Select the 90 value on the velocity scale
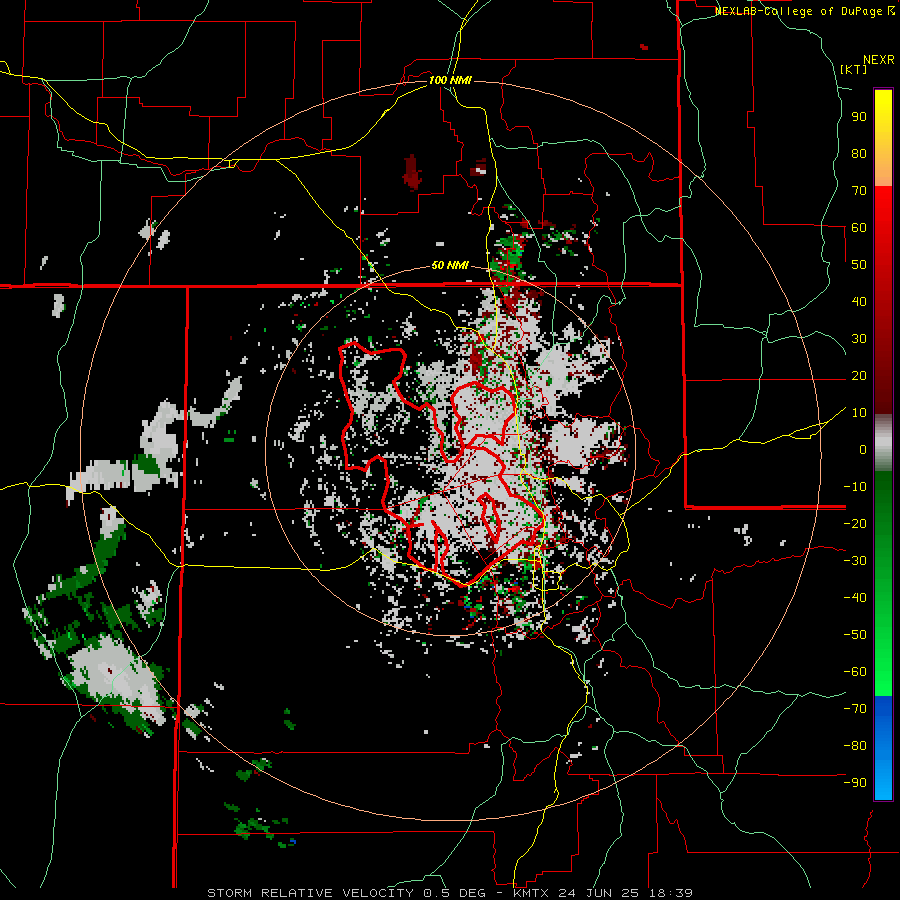Image resolution: width=900 pixels, height=900 pixels. click(859, 117)
